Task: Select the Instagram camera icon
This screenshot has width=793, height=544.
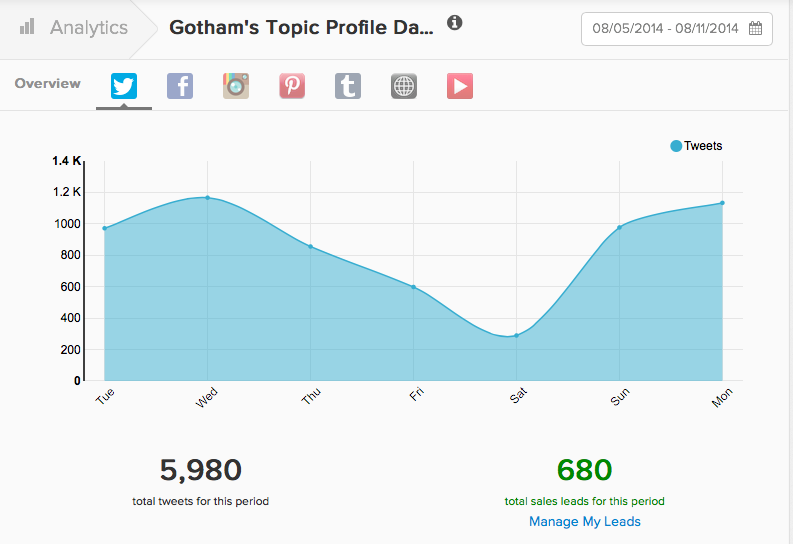Action: point(236,86)
